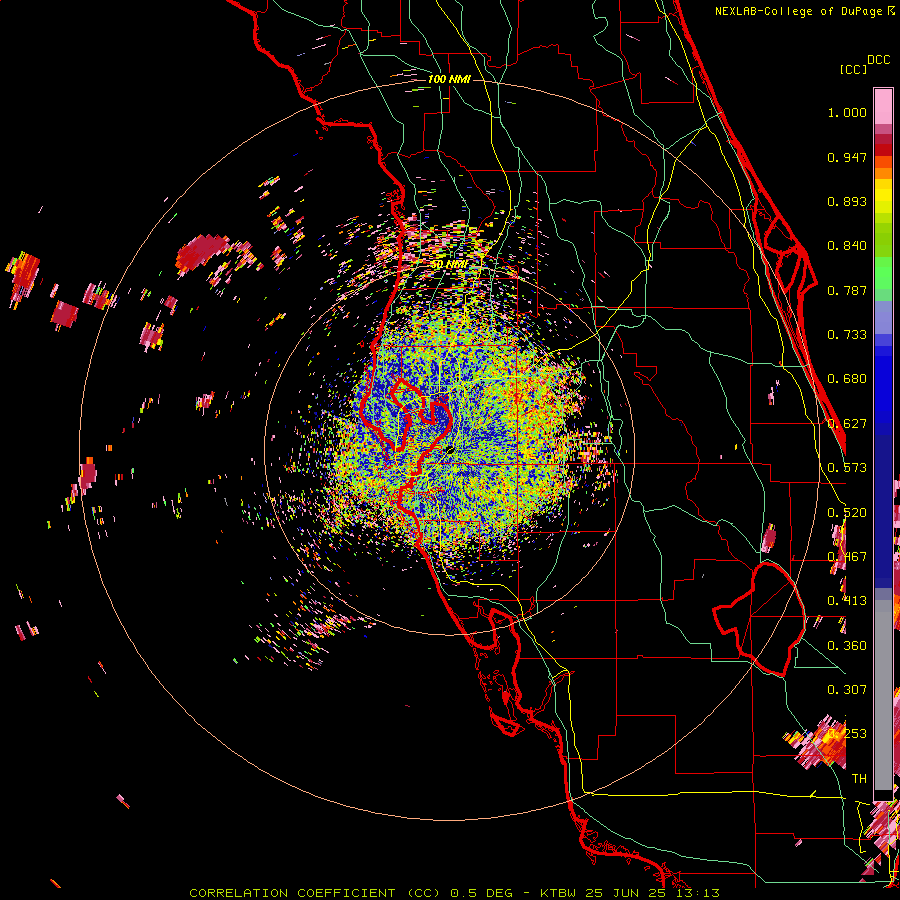This screenshot has height=900, width=900.
Task: Select the 0.893 scale value
Action: coord(847,201)
